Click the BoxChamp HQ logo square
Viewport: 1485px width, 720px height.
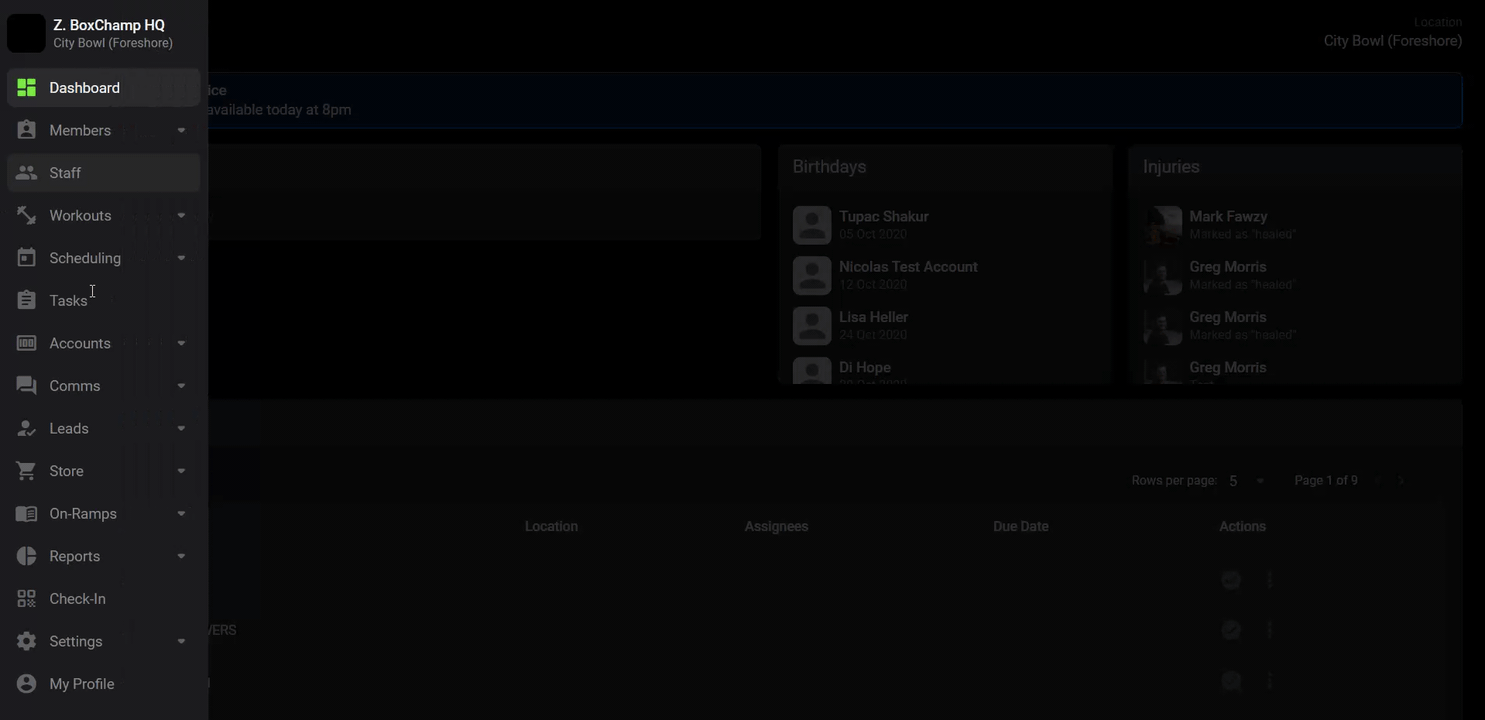click(26, 33)
